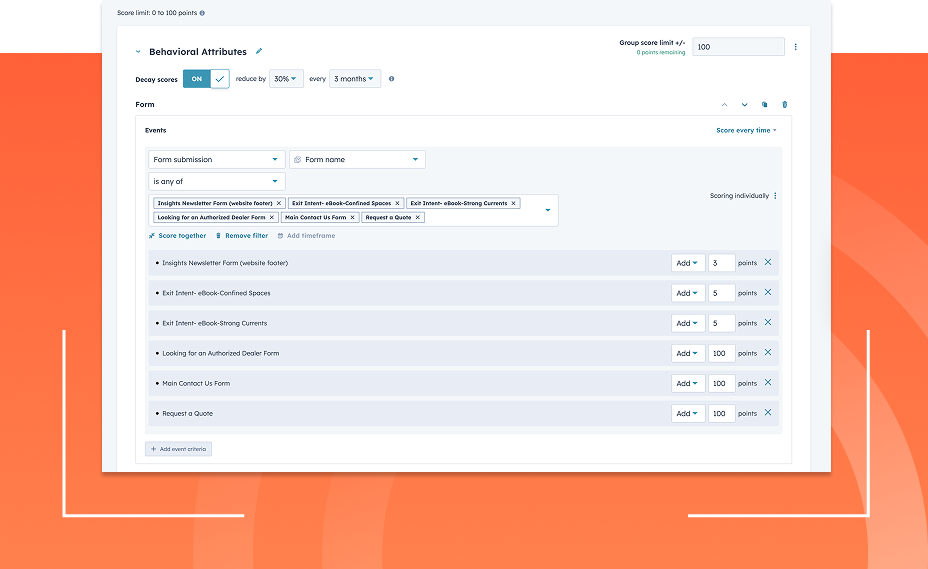Edit points for eBook-Strong Currents
Viewport: 928px width, 569px height.
pyautogui.click(x=721, y=323)
